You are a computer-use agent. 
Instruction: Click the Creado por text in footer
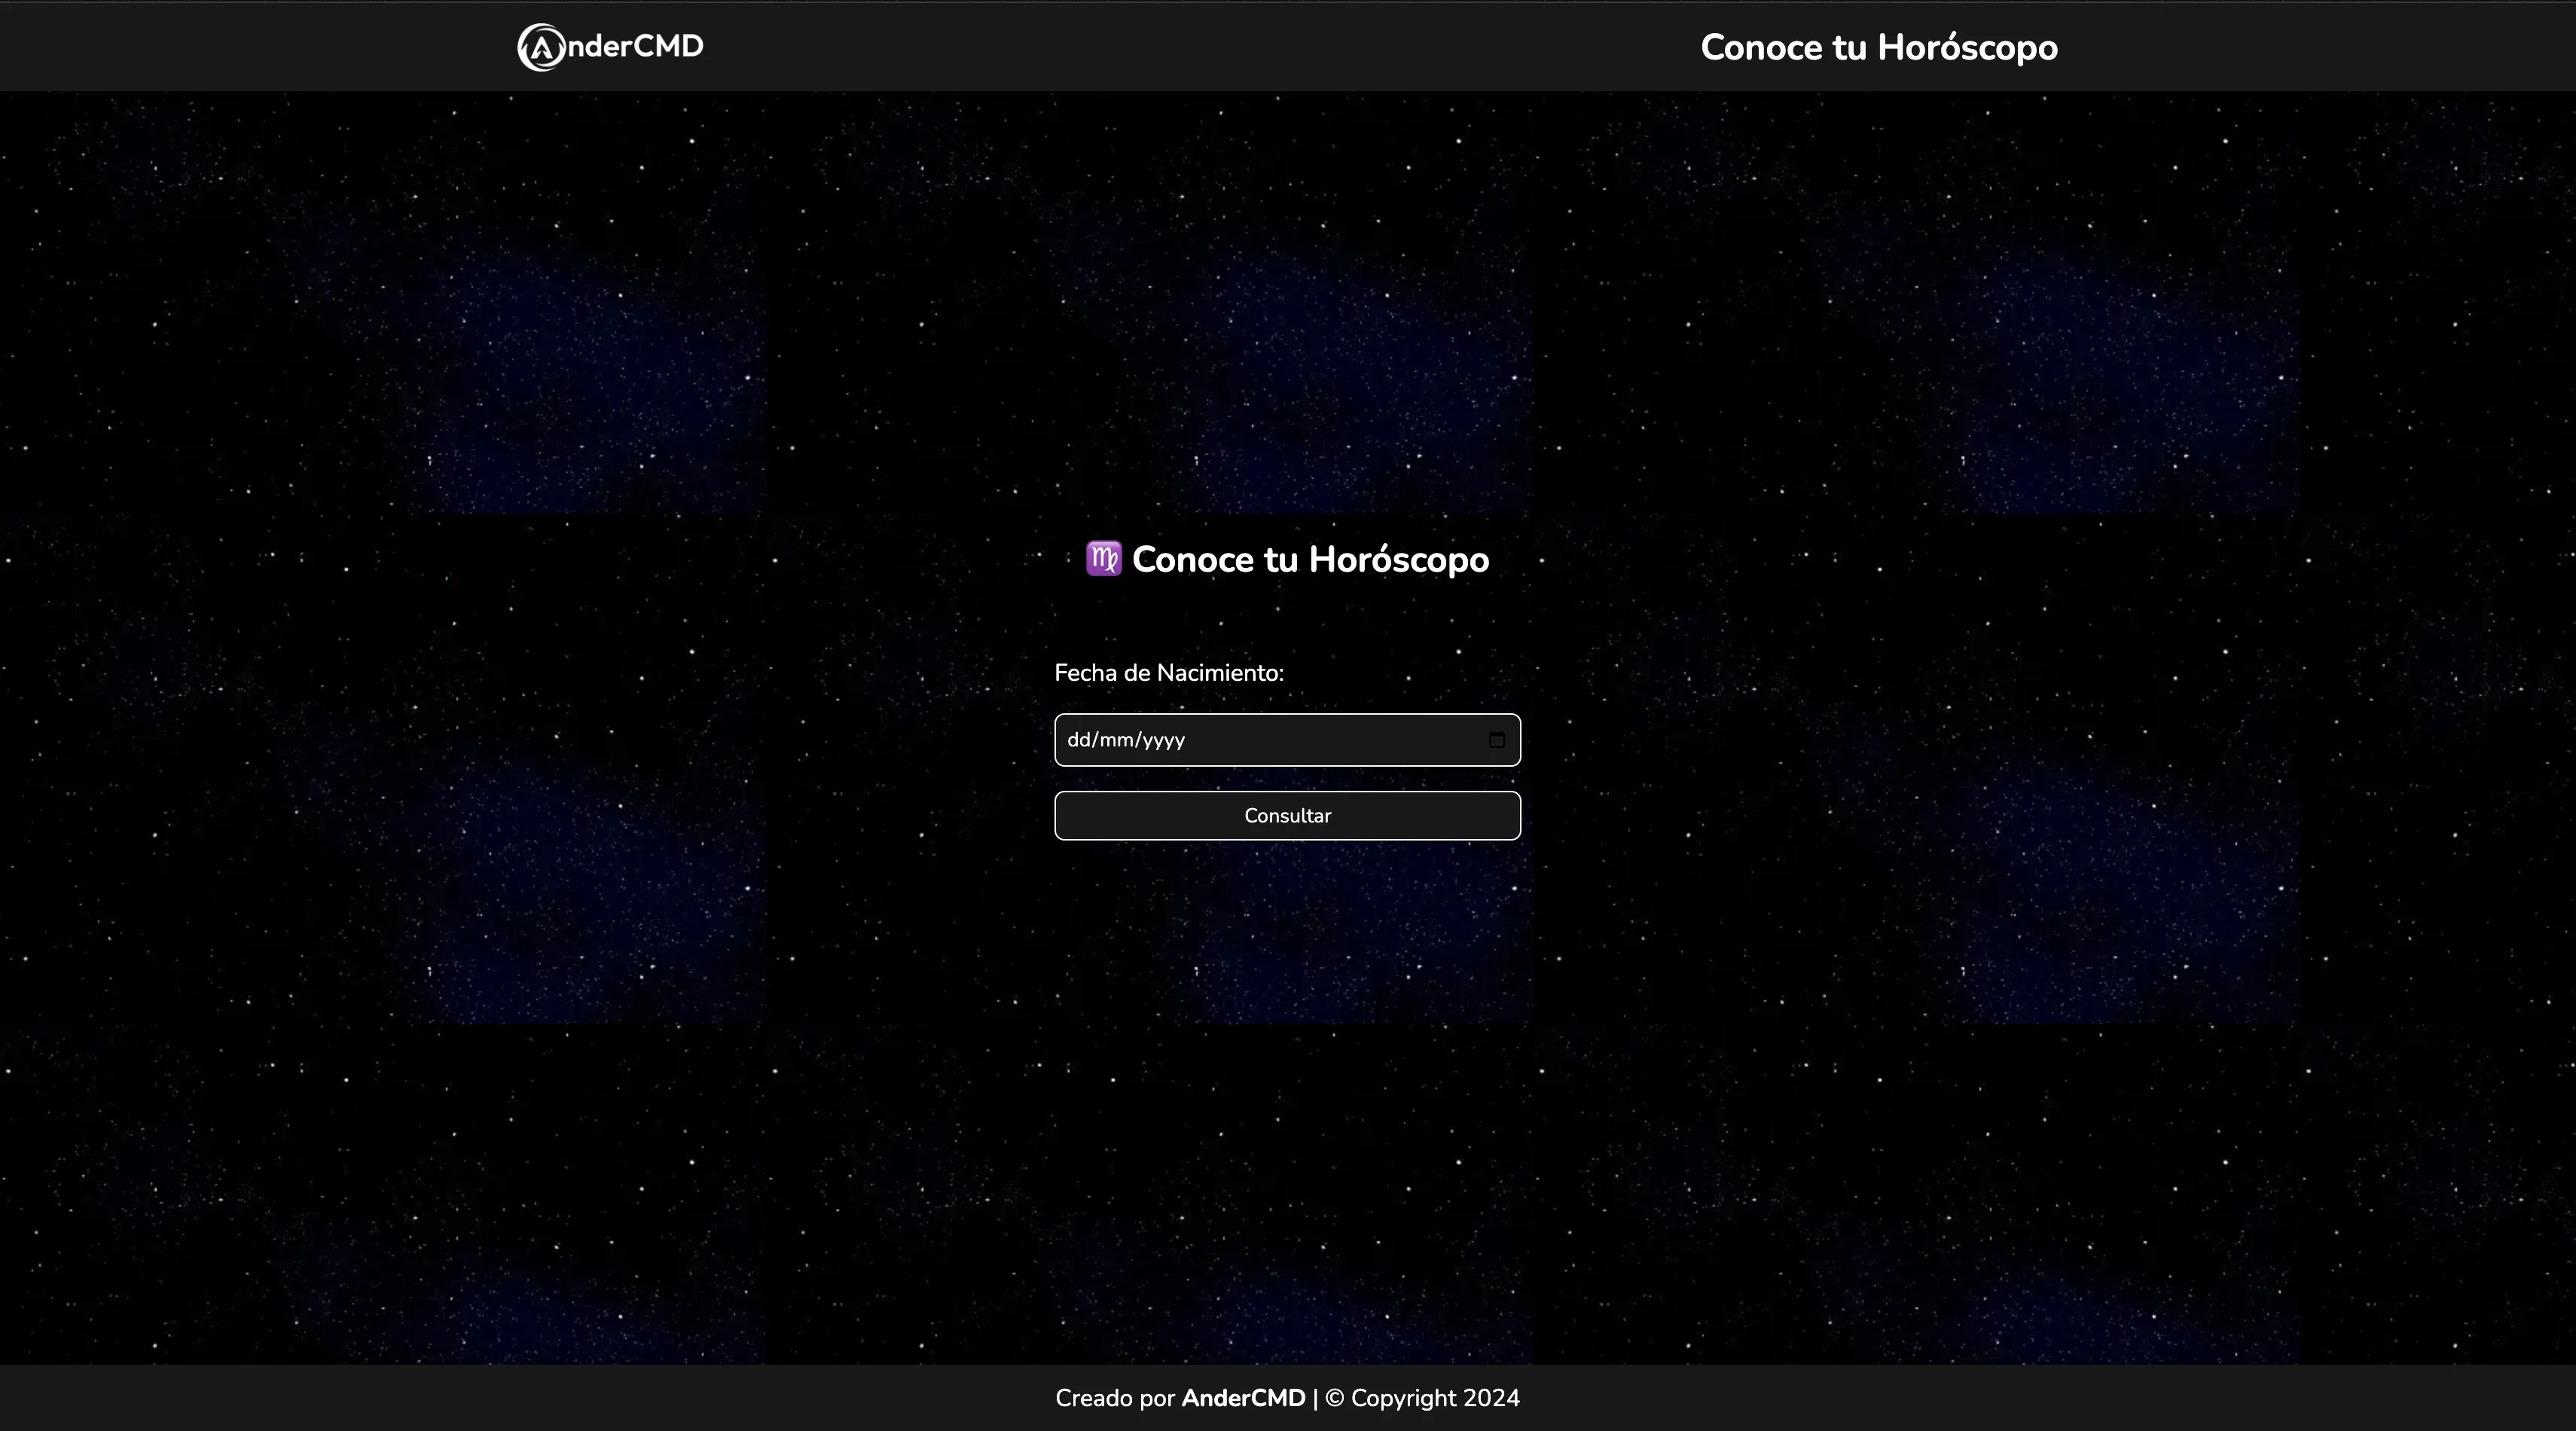[x=1114, y=1398]
